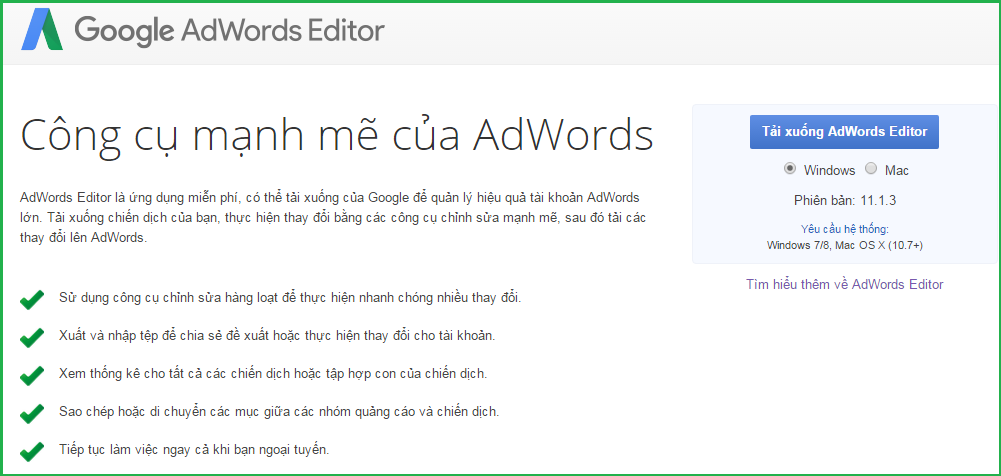Click the Google AdWords logo icon
The image size is (1001, 476).
pyautogui.click(x=43, y=32)
